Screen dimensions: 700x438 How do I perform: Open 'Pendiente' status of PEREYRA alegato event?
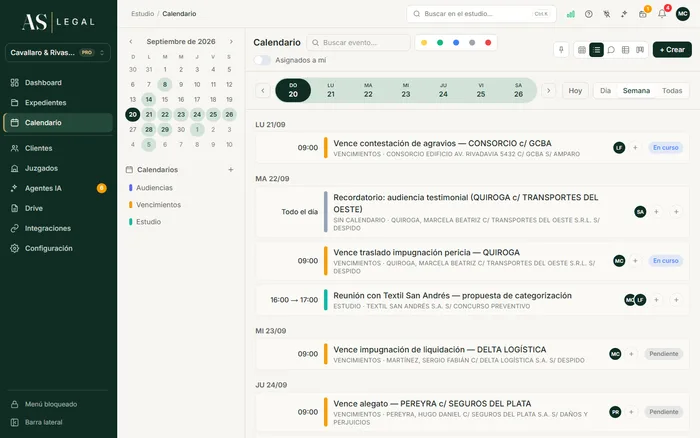(663, 412)
